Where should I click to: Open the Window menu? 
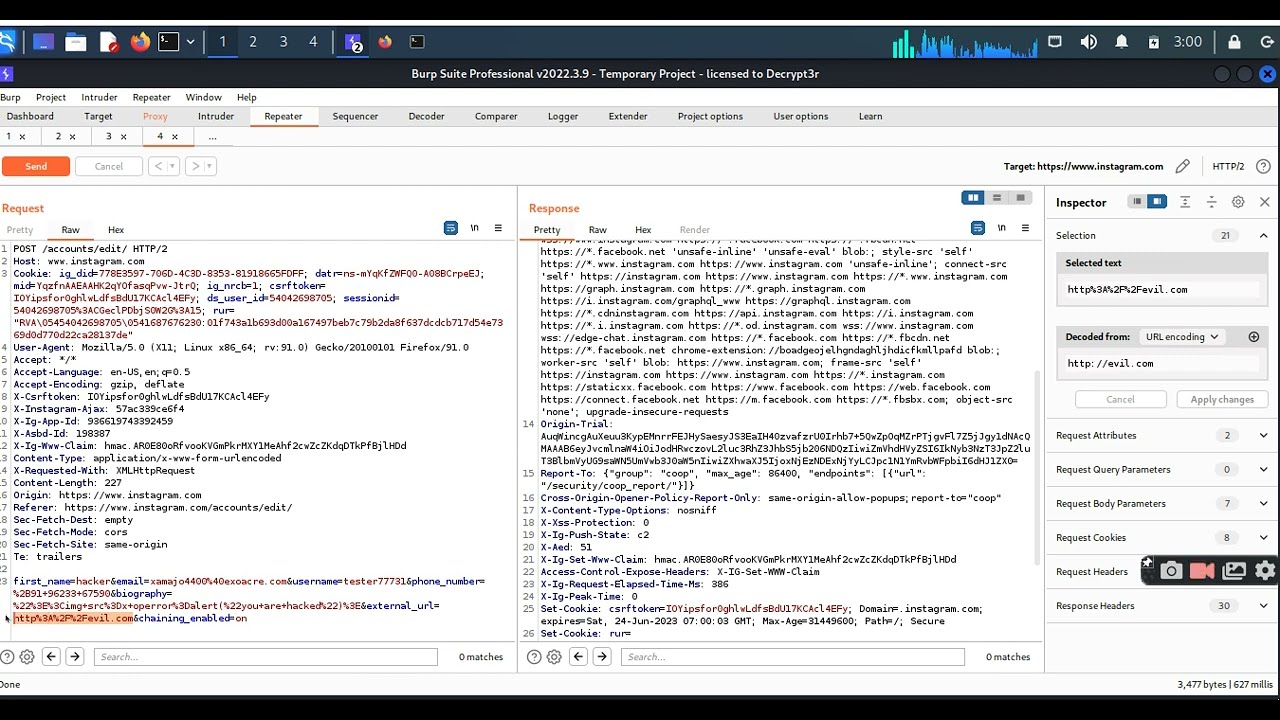tap(203, 97)
